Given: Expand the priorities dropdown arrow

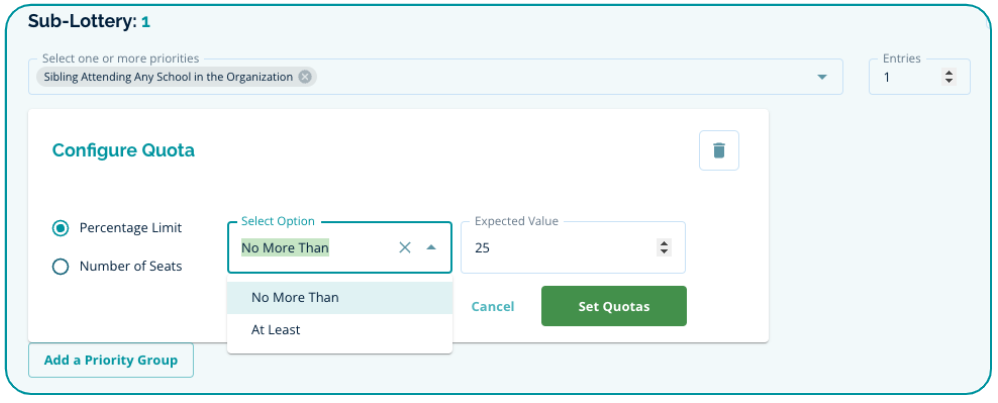Looking at the screenshot, I should 822,77.
